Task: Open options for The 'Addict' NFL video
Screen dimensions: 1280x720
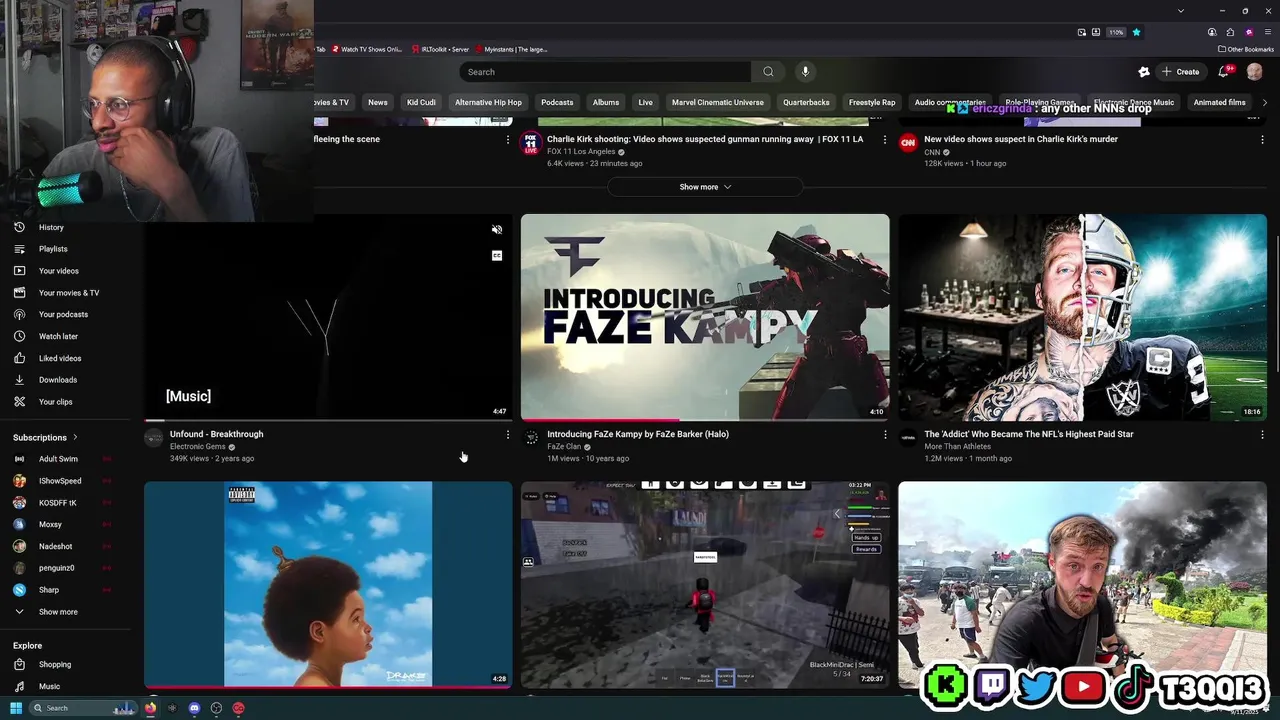Action: (x=1262, y=435)
